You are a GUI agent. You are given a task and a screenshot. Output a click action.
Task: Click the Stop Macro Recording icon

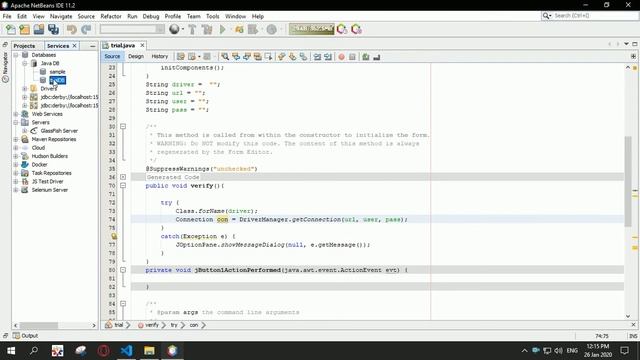352,57
